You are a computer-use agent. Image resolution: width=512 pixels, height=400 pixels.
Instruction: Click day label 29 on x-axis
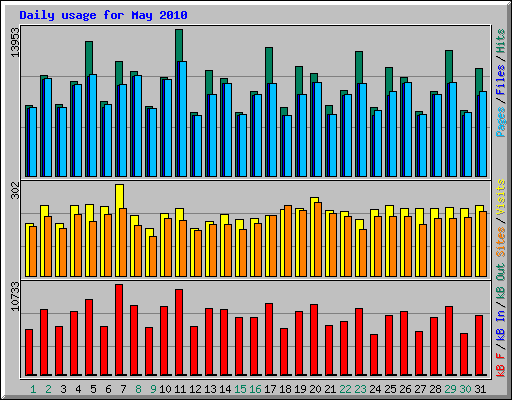450,389
